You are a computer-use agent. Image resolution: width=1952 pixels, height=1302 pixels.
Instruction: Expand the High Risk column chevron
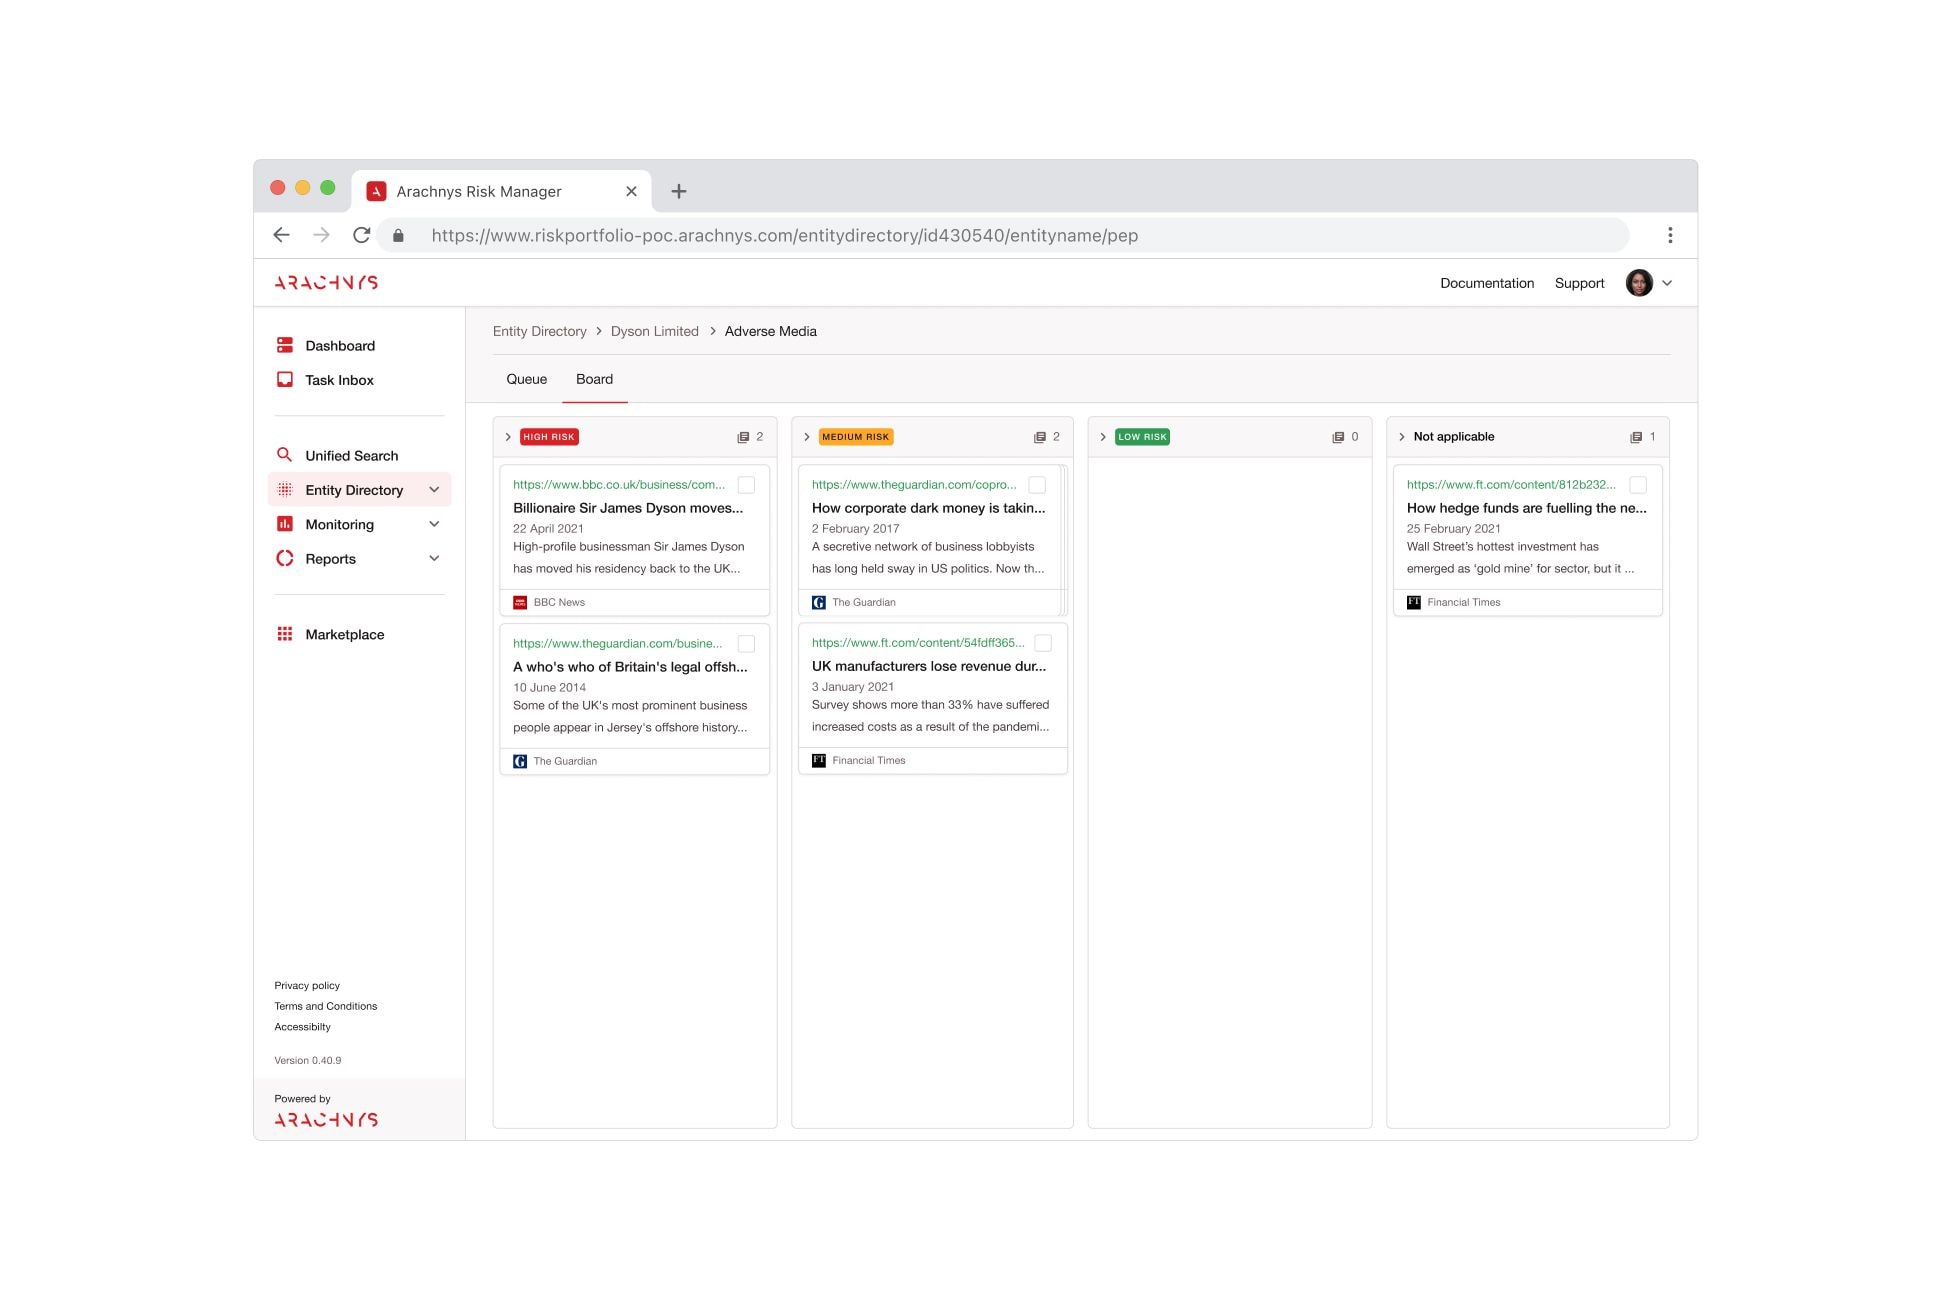click(508, 437)
